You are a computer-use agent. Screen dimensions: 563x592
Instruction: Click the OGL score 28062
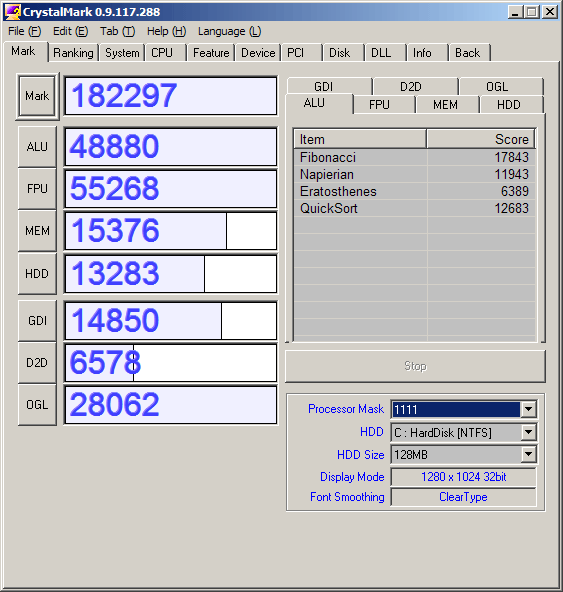[x=171, y=405]
